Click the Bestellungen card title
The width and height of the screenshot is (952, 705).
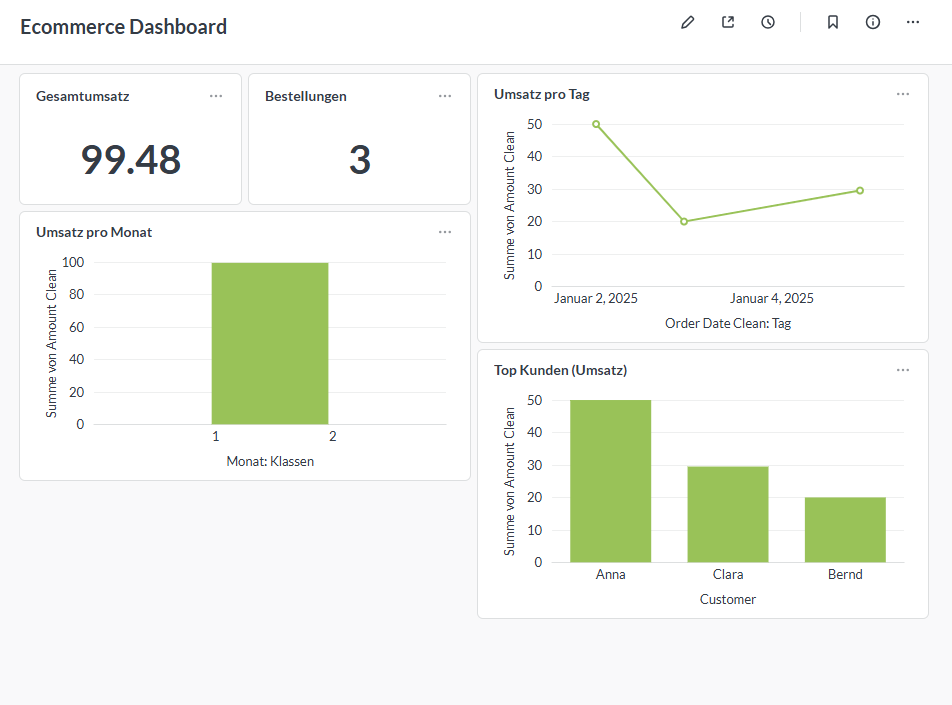305,96
